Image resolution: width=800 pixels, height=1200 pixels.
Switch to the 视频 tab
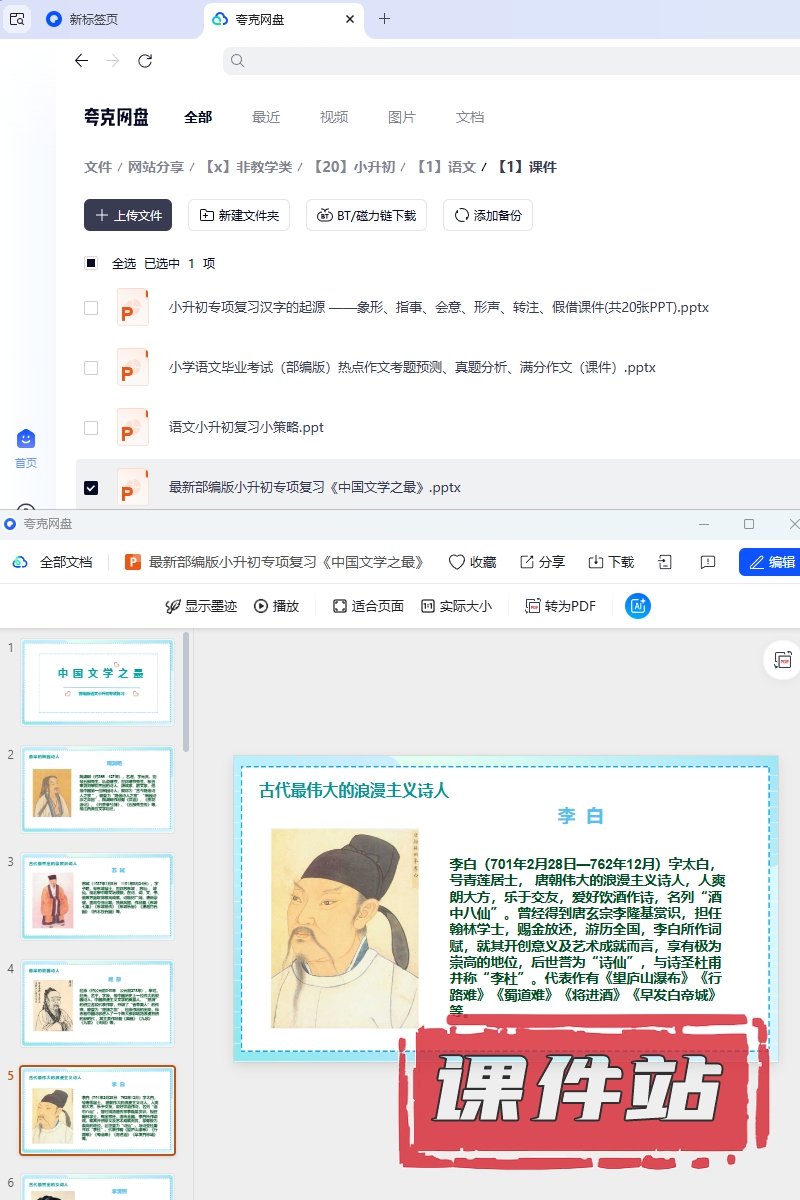334,117
